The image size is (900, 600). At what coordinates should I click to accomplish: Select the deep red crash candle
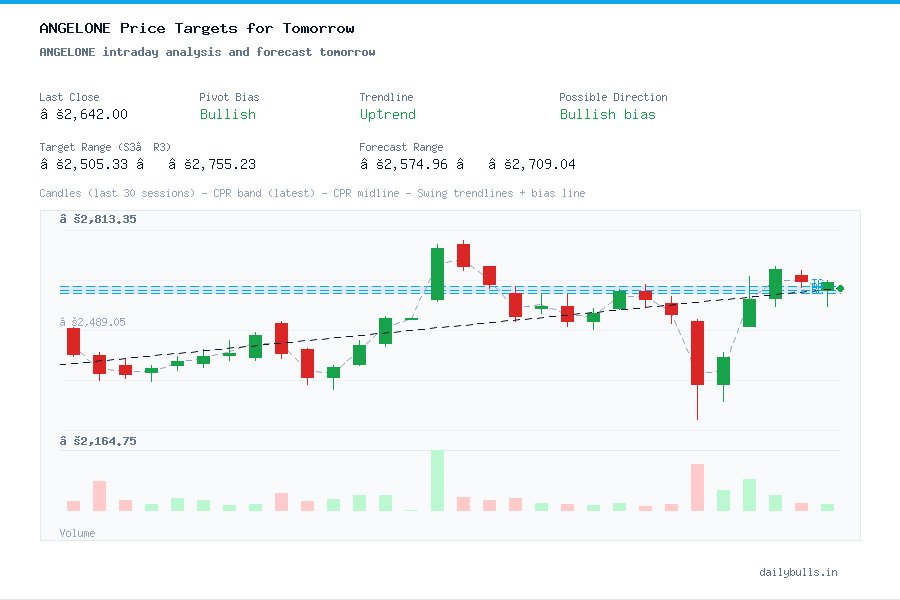[697, 350]
